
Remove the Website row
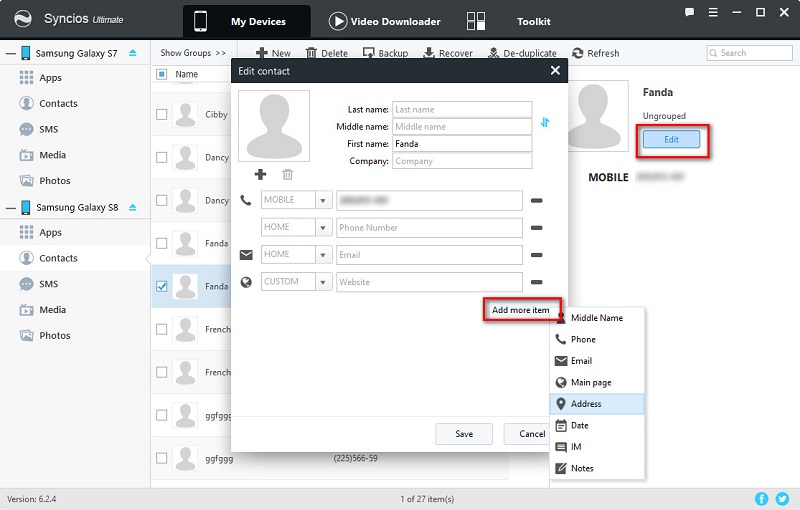[x=536, y=282]
